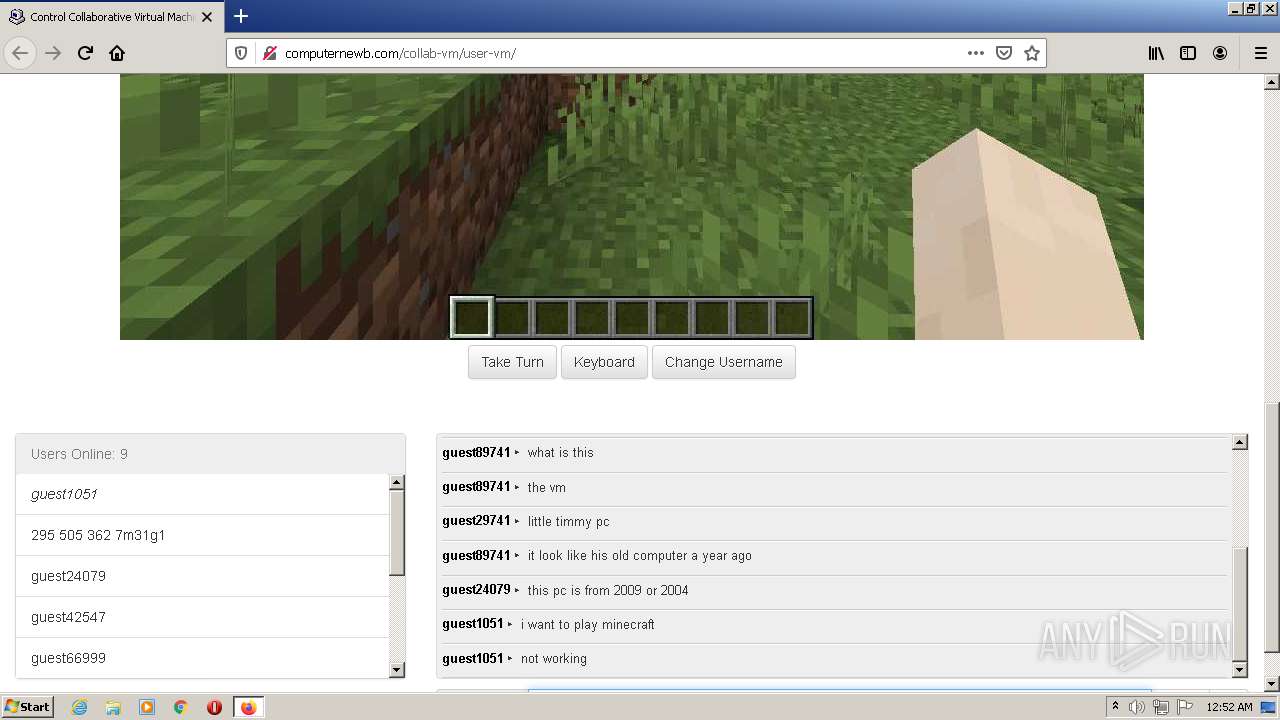Screen dimensions: 1280x720
Task: Click the page vertical scrollbar thumb
Action: pos(1271,527)
